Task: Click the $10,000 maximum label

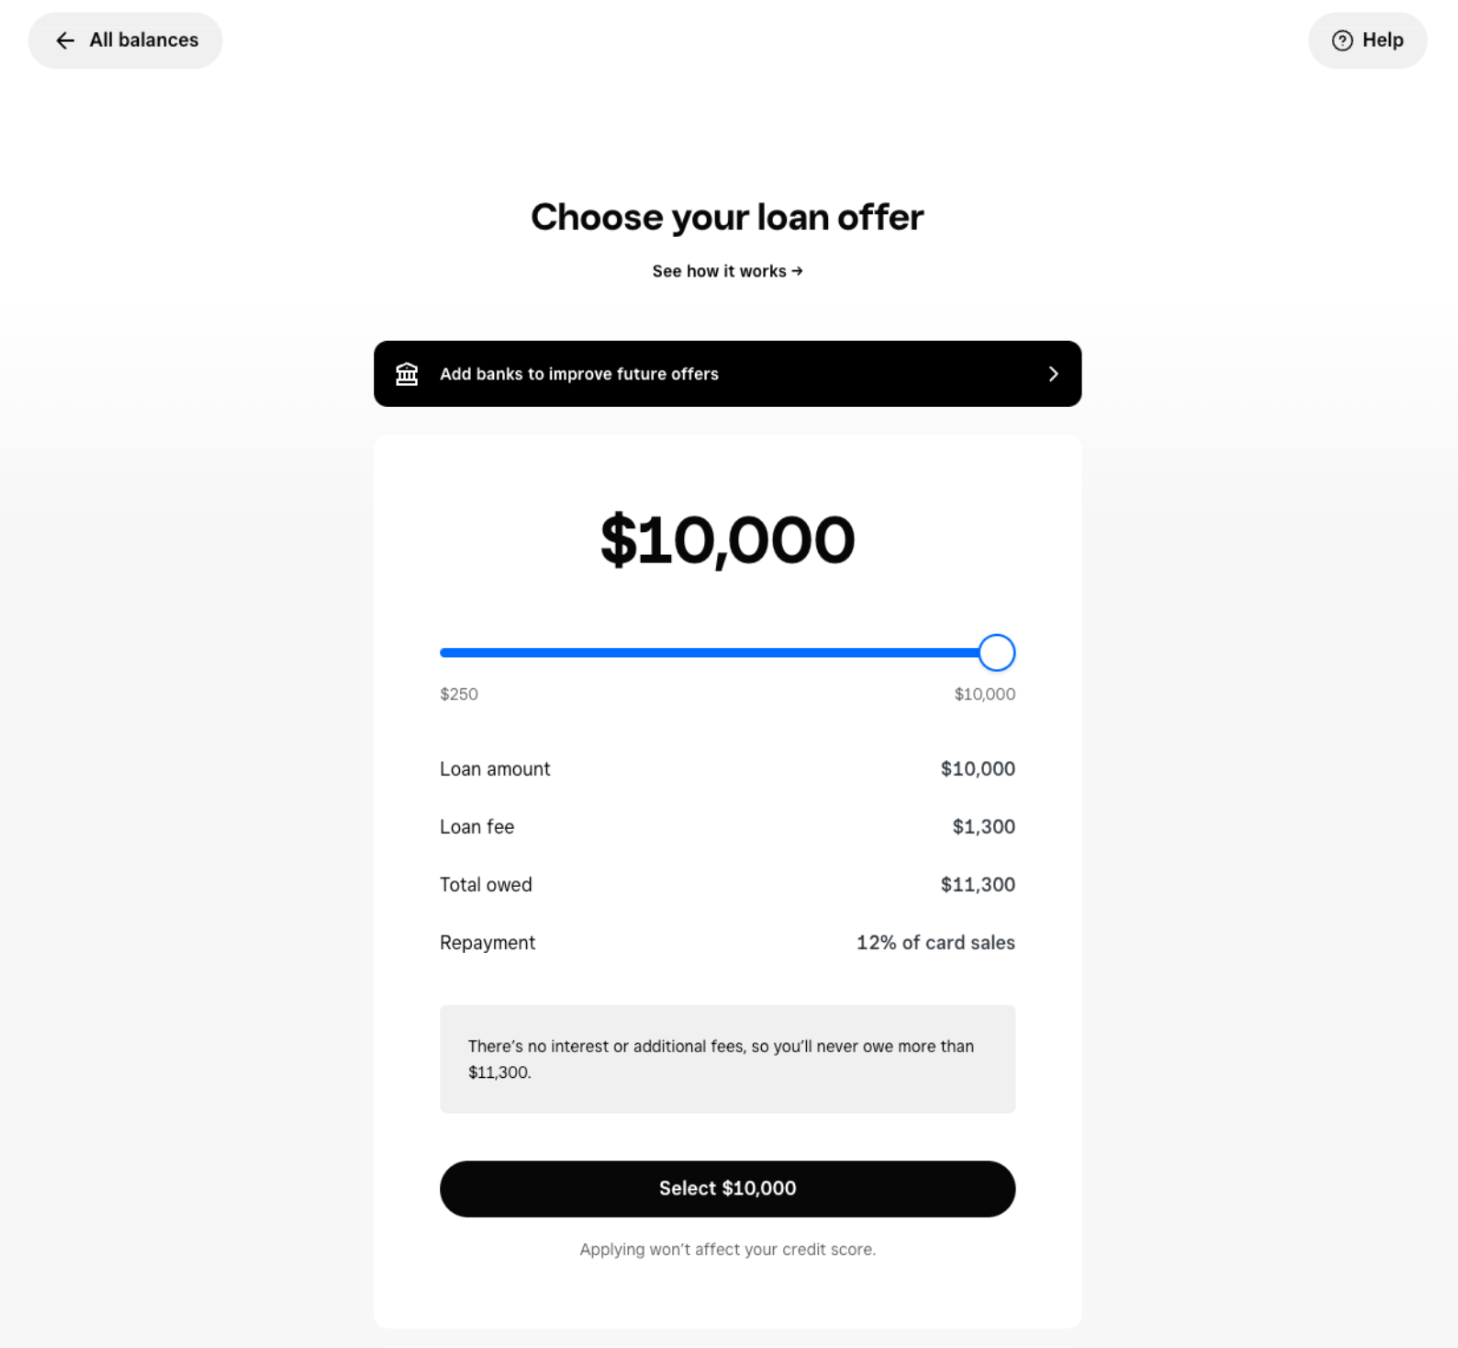Action: coord(985,694)
